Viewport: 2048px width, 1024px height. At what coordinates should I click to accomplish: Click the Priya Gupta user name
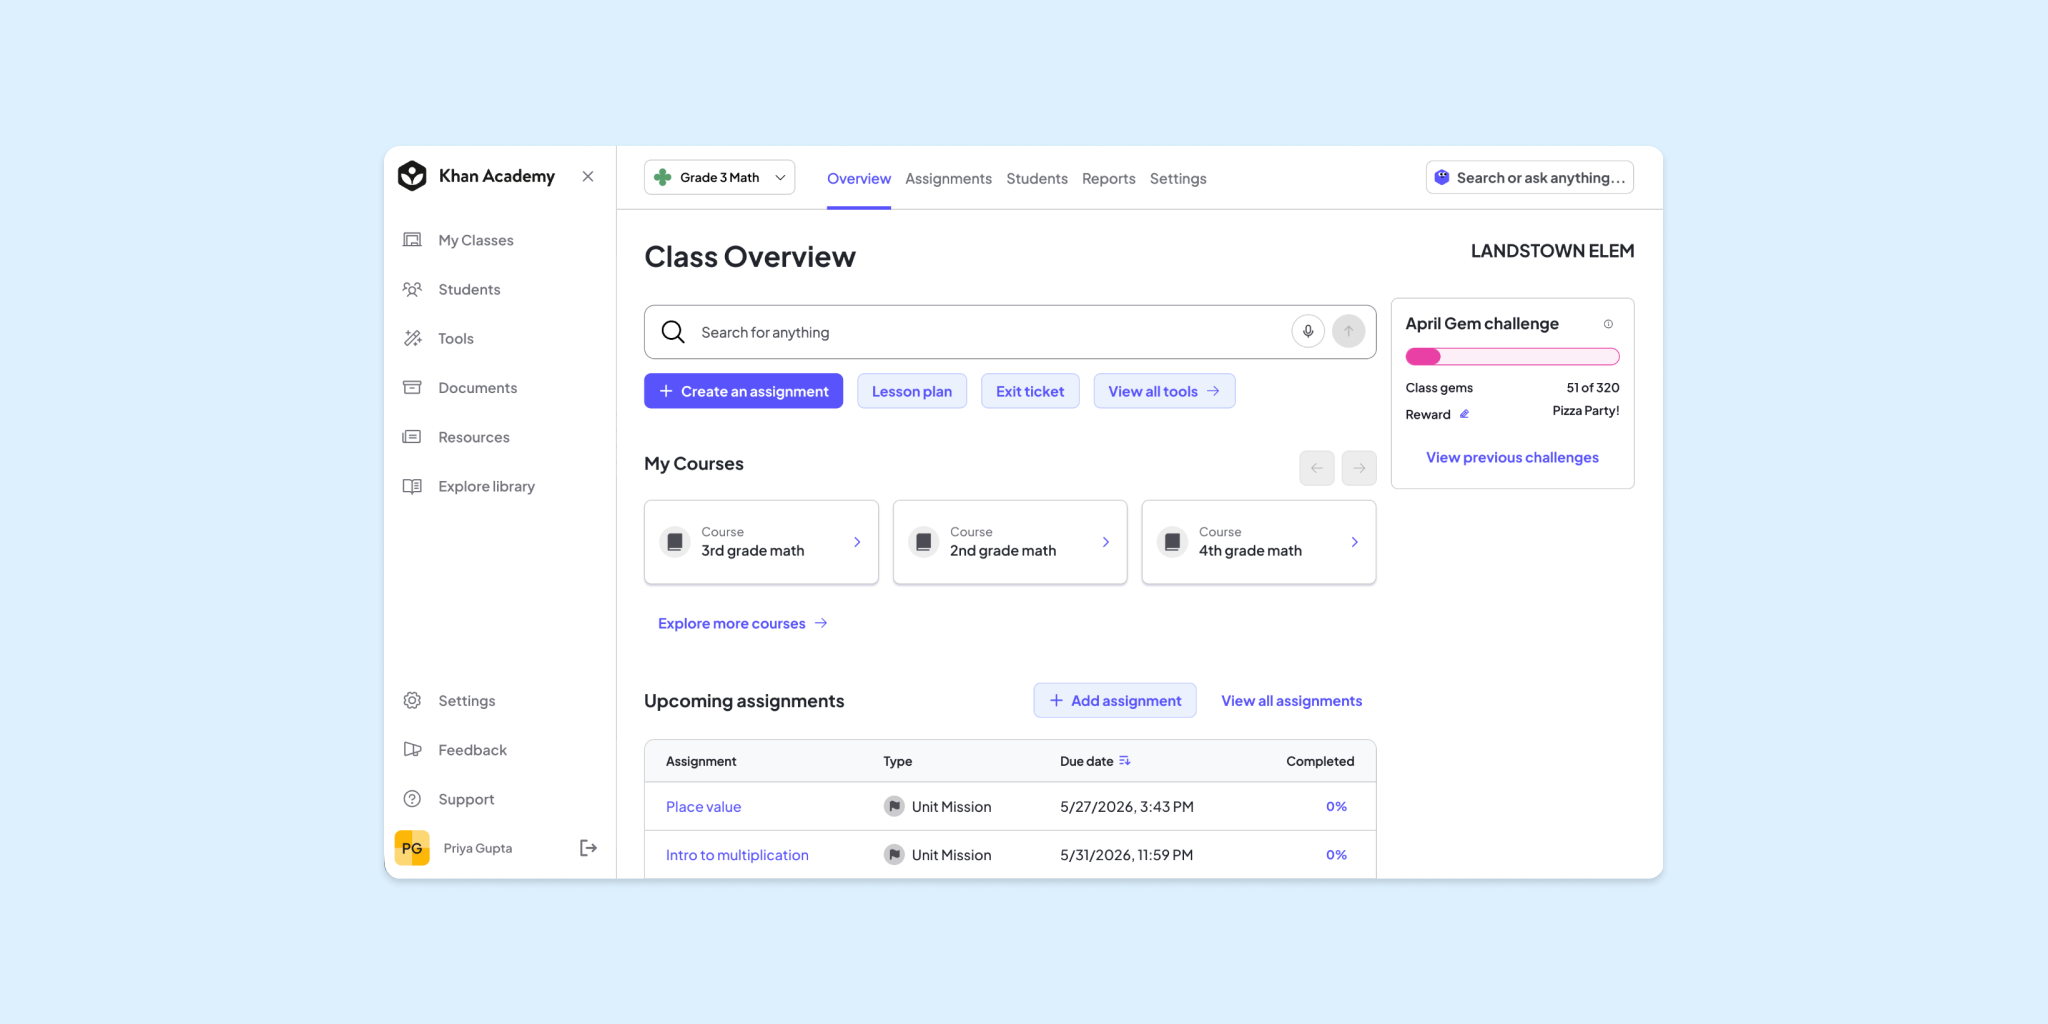coord(478,848)
